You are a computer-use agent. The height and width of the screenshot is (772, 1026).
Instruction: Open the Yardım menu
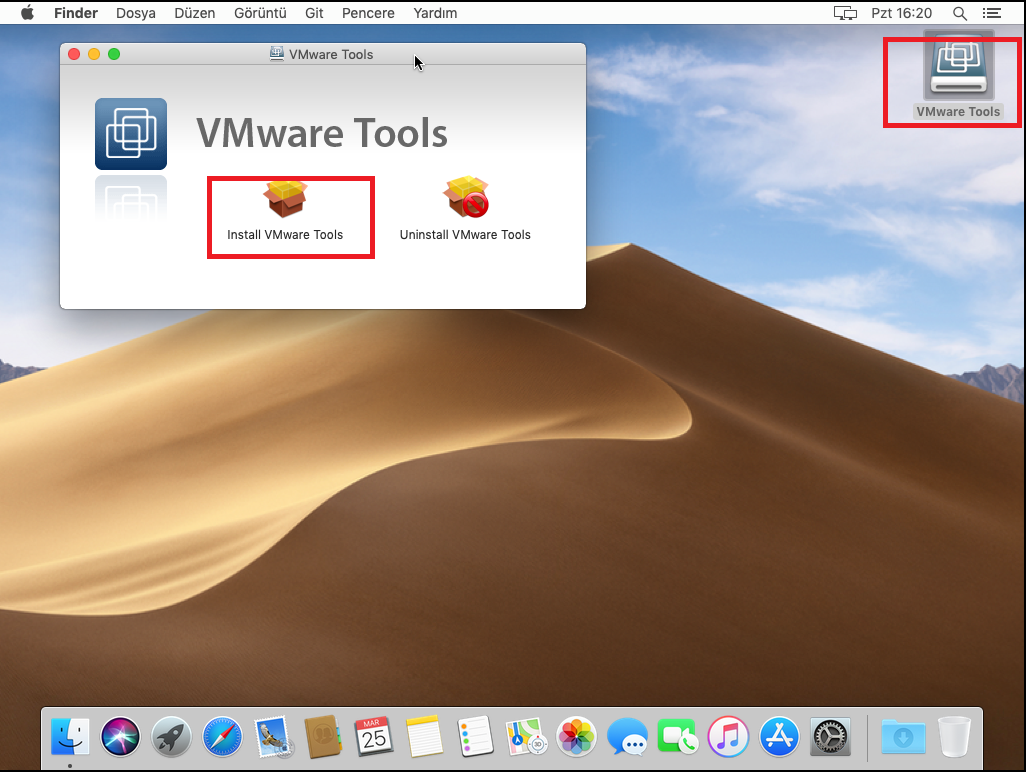[x=435, y=13]
